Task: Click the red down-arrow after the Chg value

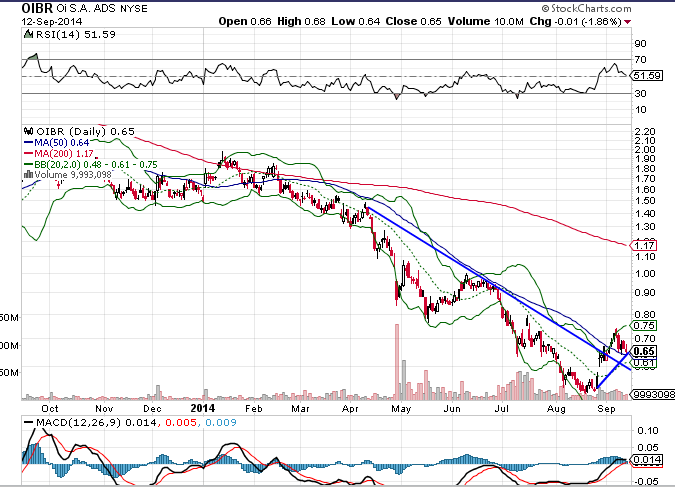Action: click(x=628, y=22)
